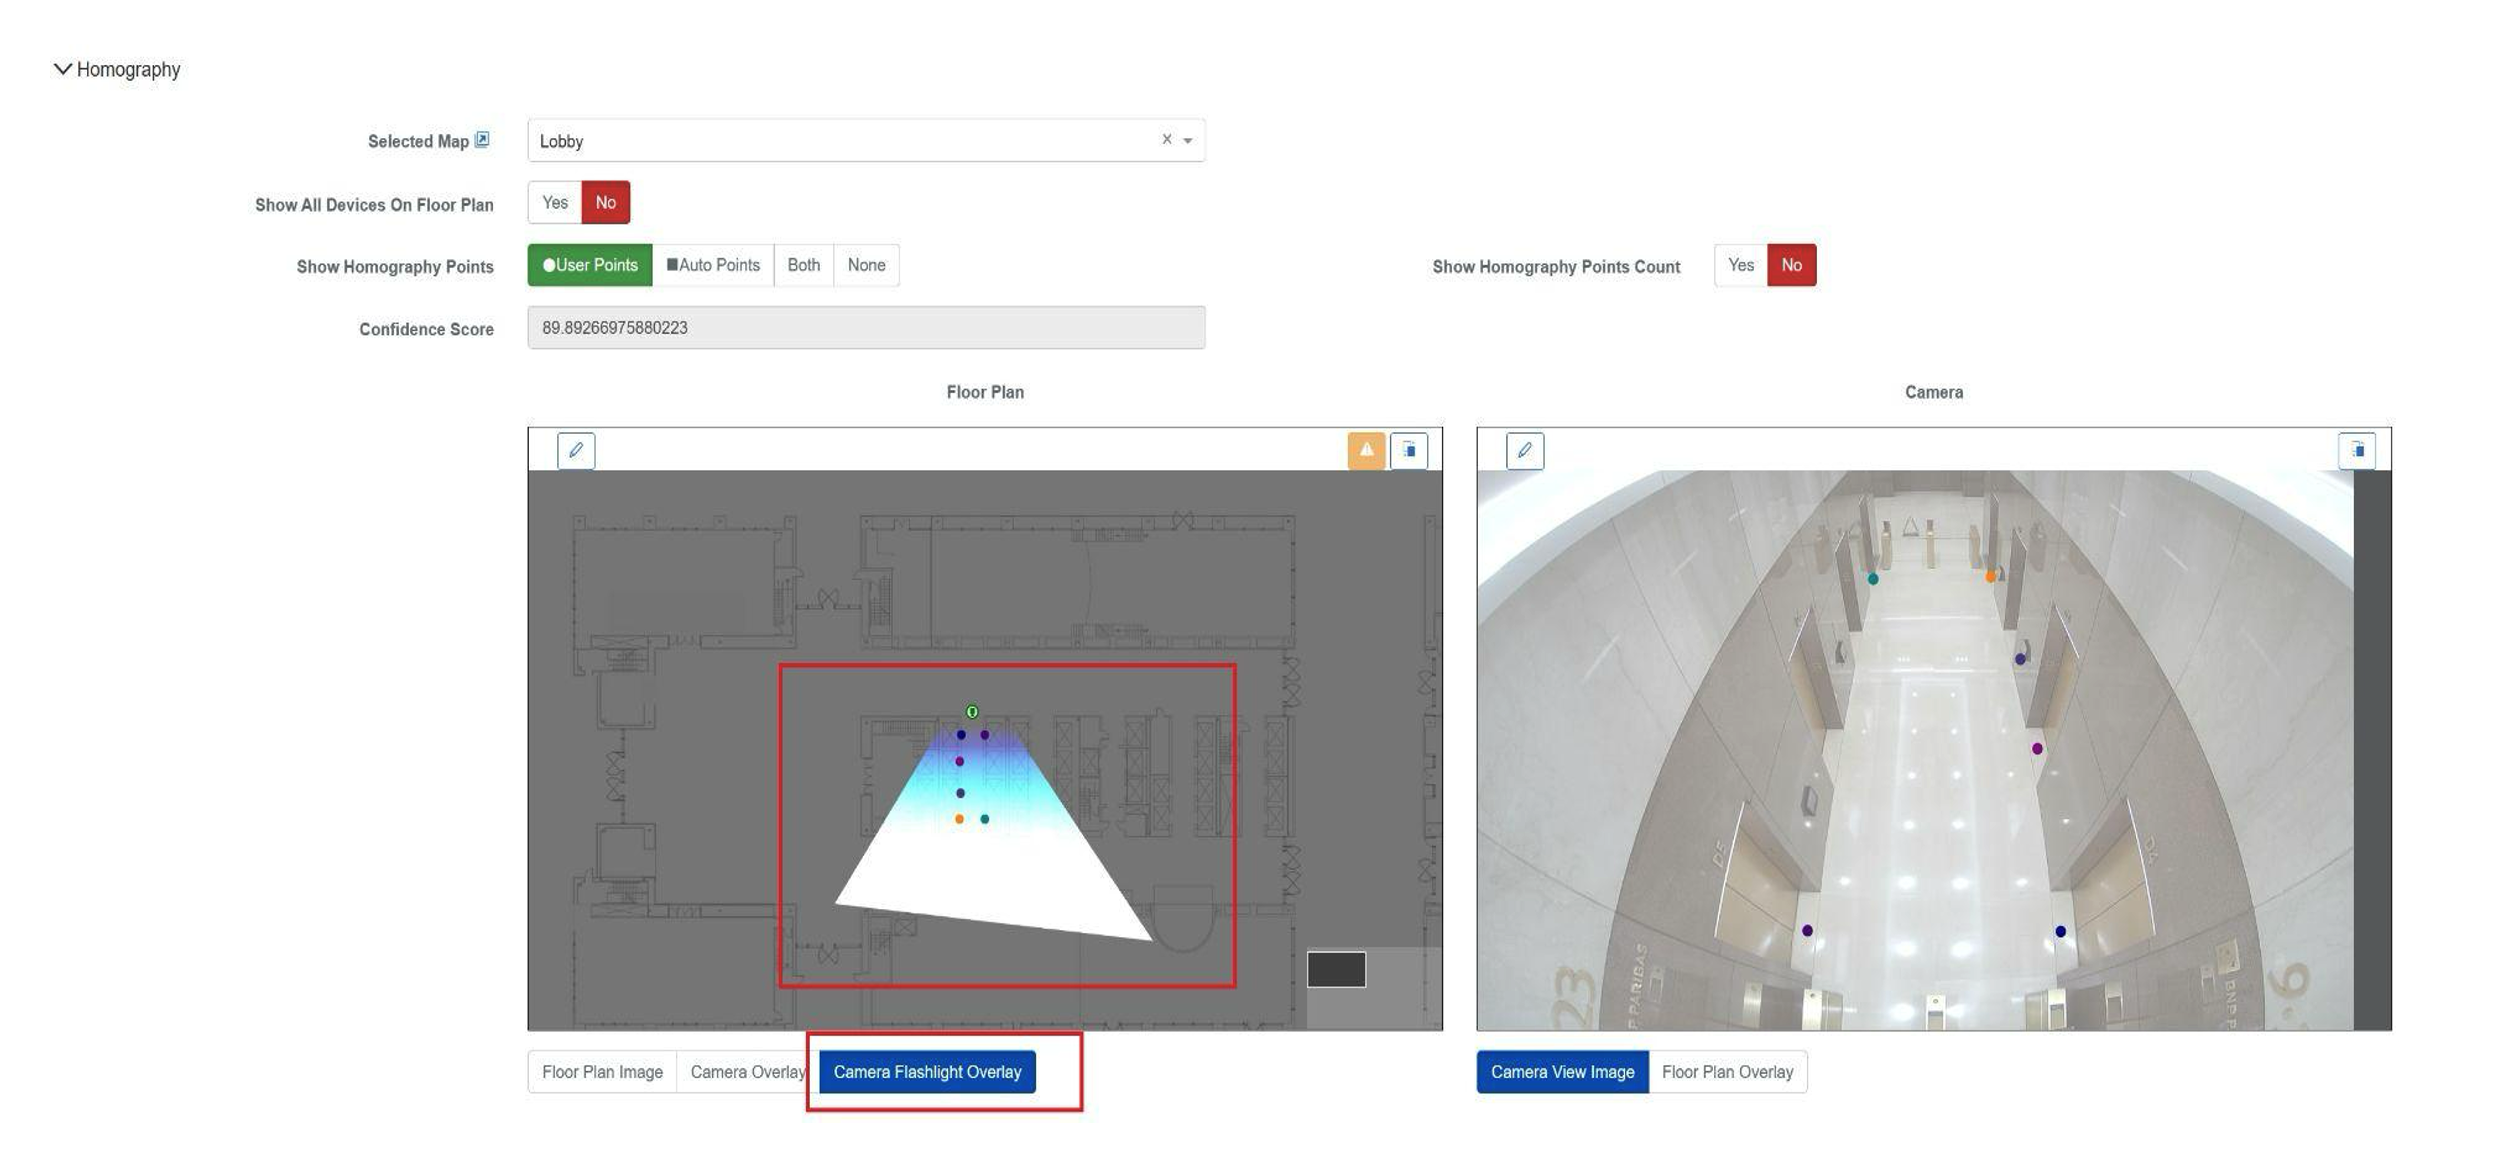This screenshot has height=1168, width=2506.
Task: Switch to Floor Plan Image tab
Action: point(602,1072)
